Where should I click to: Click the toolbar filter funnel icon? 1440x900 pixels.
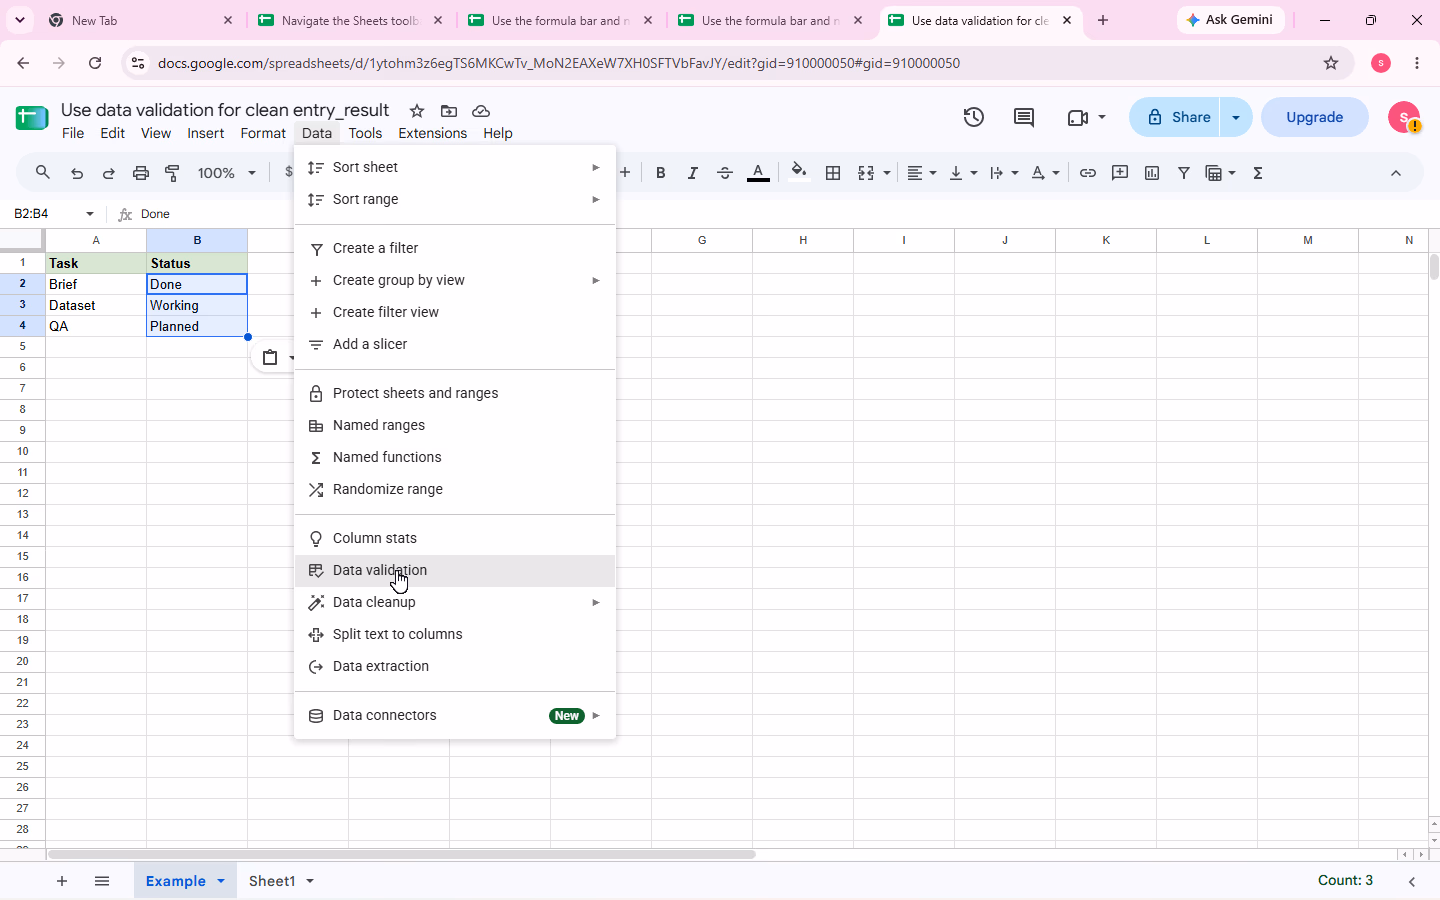pos(1184,173)
